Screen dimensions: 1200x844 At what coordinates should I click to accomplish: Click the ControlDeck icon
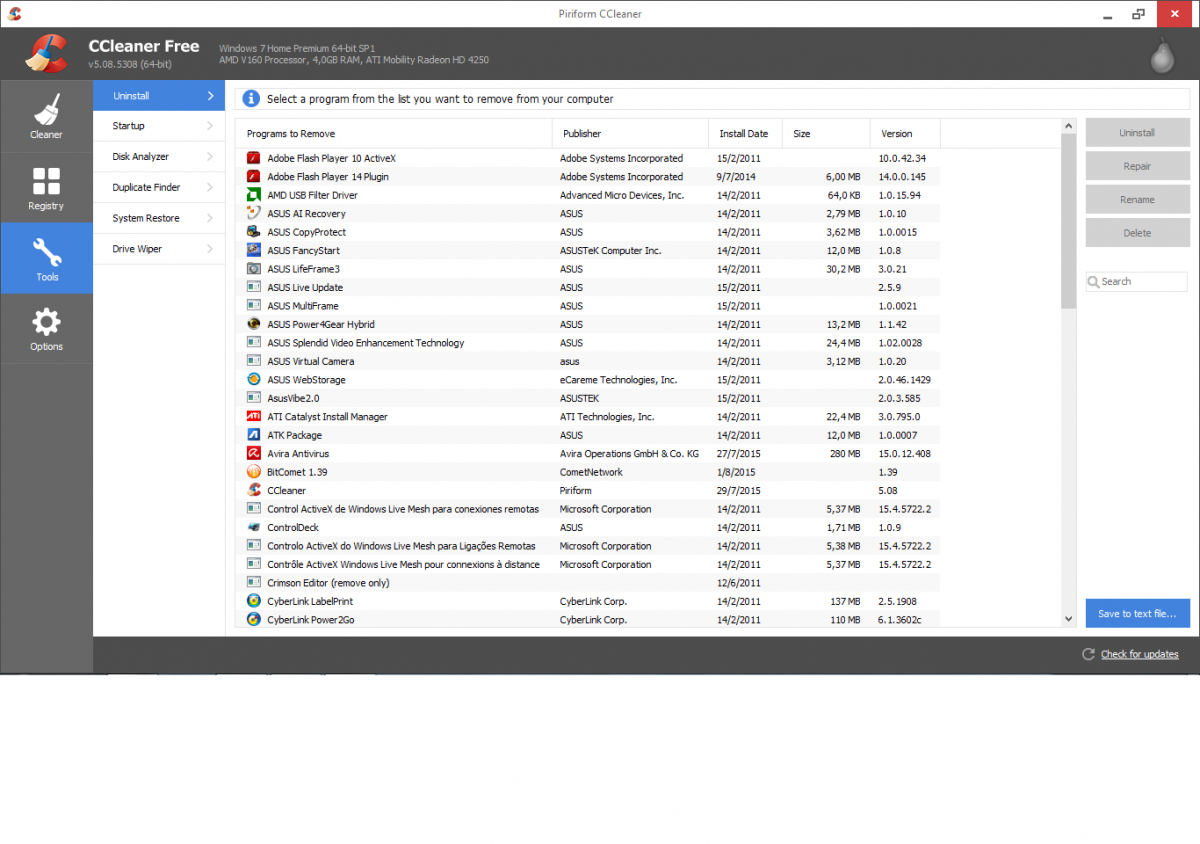[x=254, y=528]
